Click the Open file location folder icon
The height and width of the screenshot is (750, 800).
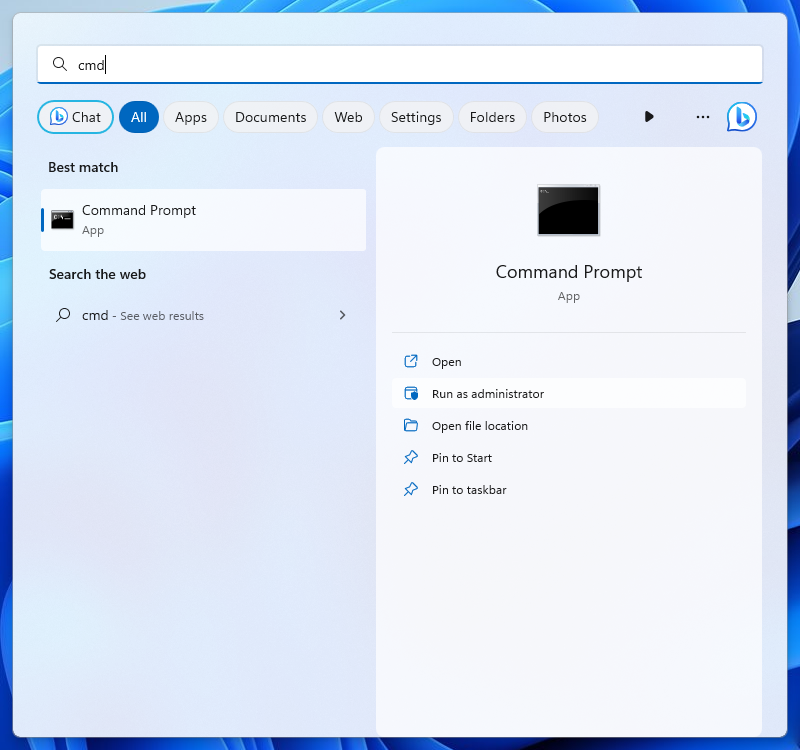pyautogui.click(x=410, y=426)
